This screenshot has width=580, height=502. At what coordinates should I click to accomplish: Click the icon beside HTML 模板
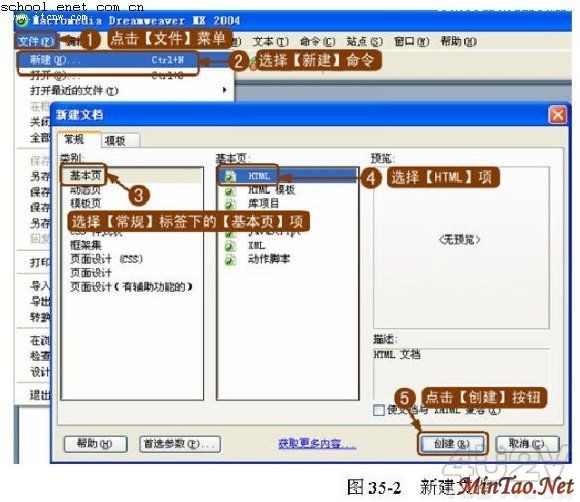[x=230, y=191]
